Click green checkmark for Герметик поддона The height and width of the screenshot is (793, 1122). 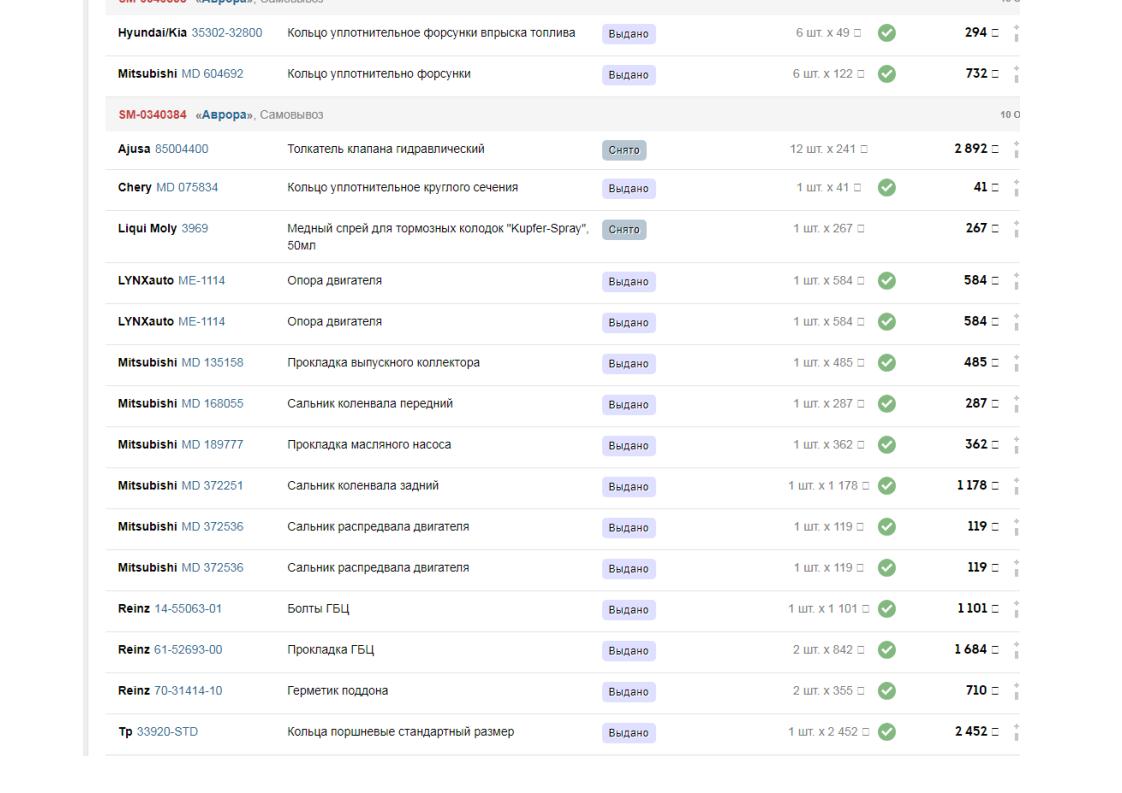point(886,691)
